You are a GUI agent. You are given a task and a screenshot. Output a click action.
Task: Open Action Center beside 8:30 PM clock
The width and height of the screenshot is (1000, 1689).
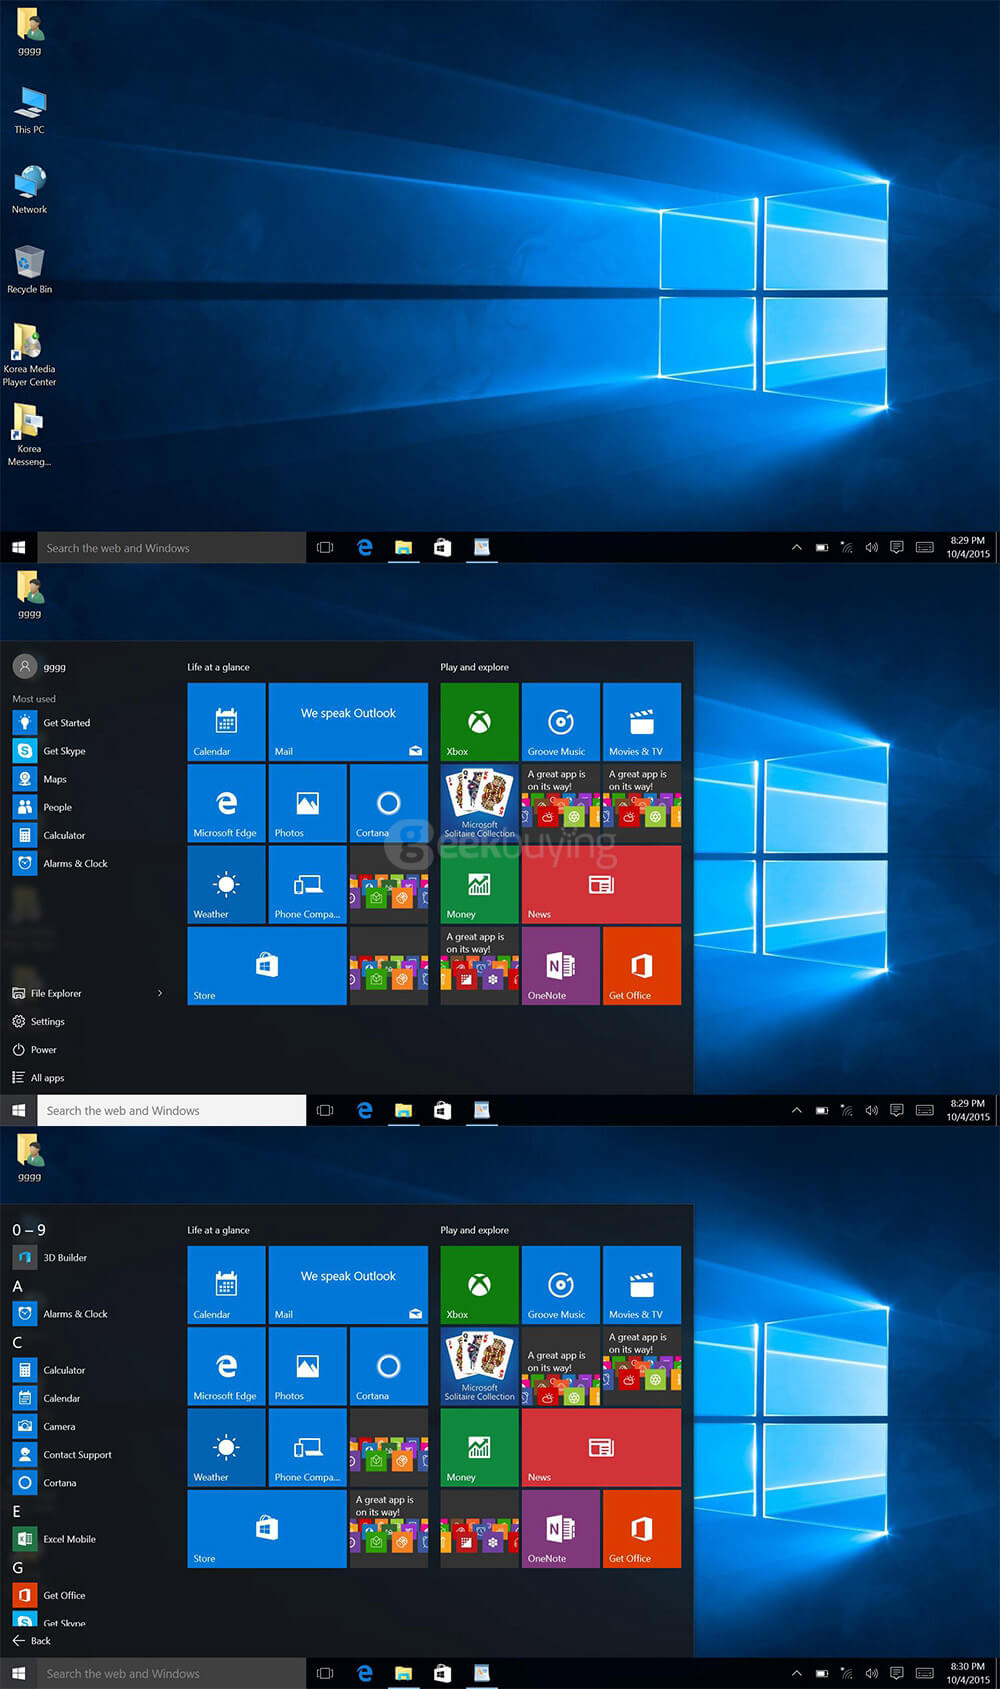click(x=897, y=1673)
